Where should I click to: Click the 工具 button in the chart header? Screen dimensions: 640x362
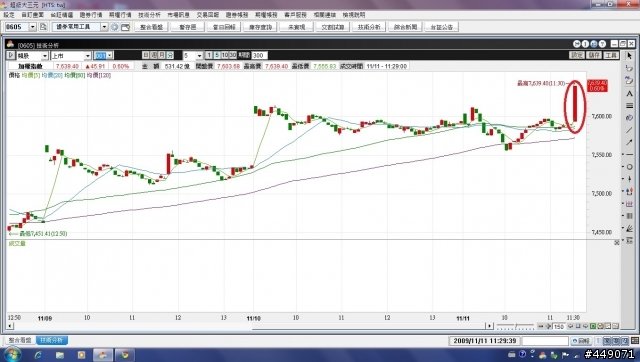click(x=611, y=55)
